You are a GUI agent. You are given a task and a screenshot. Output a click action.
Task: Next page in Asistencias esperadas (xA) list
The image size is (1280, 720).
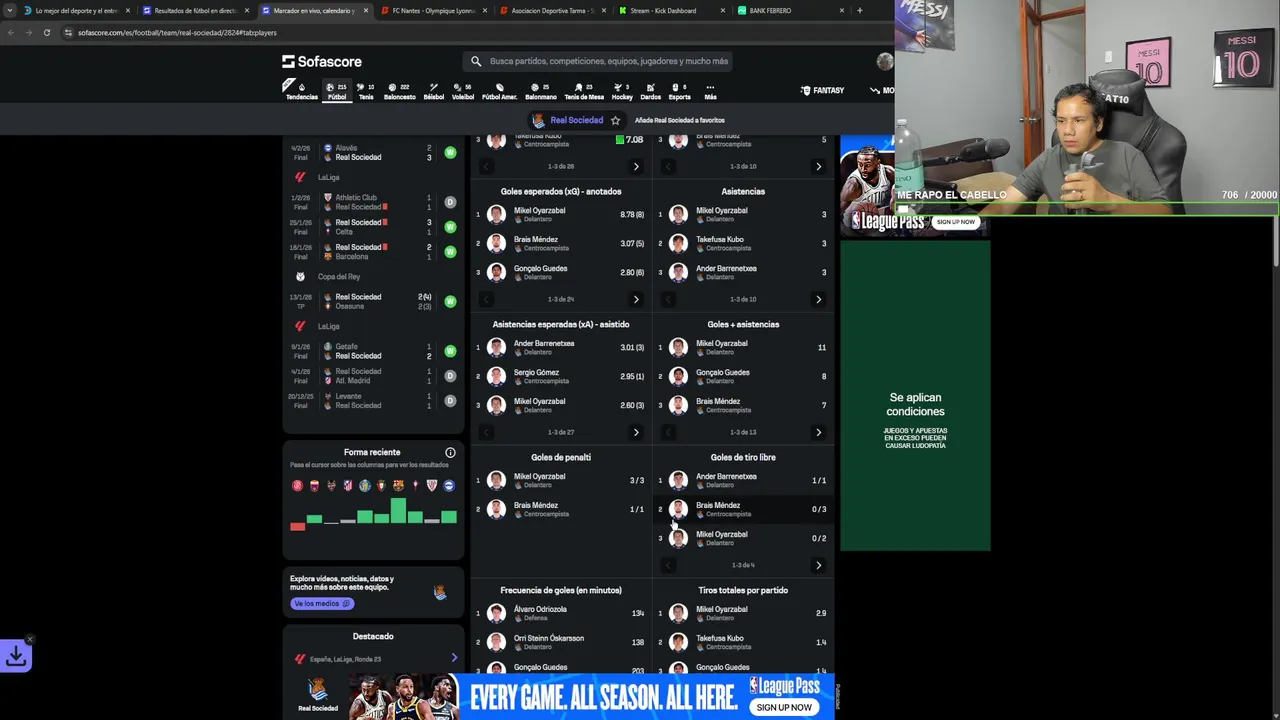pyautogui.click(x=636, y=432)
